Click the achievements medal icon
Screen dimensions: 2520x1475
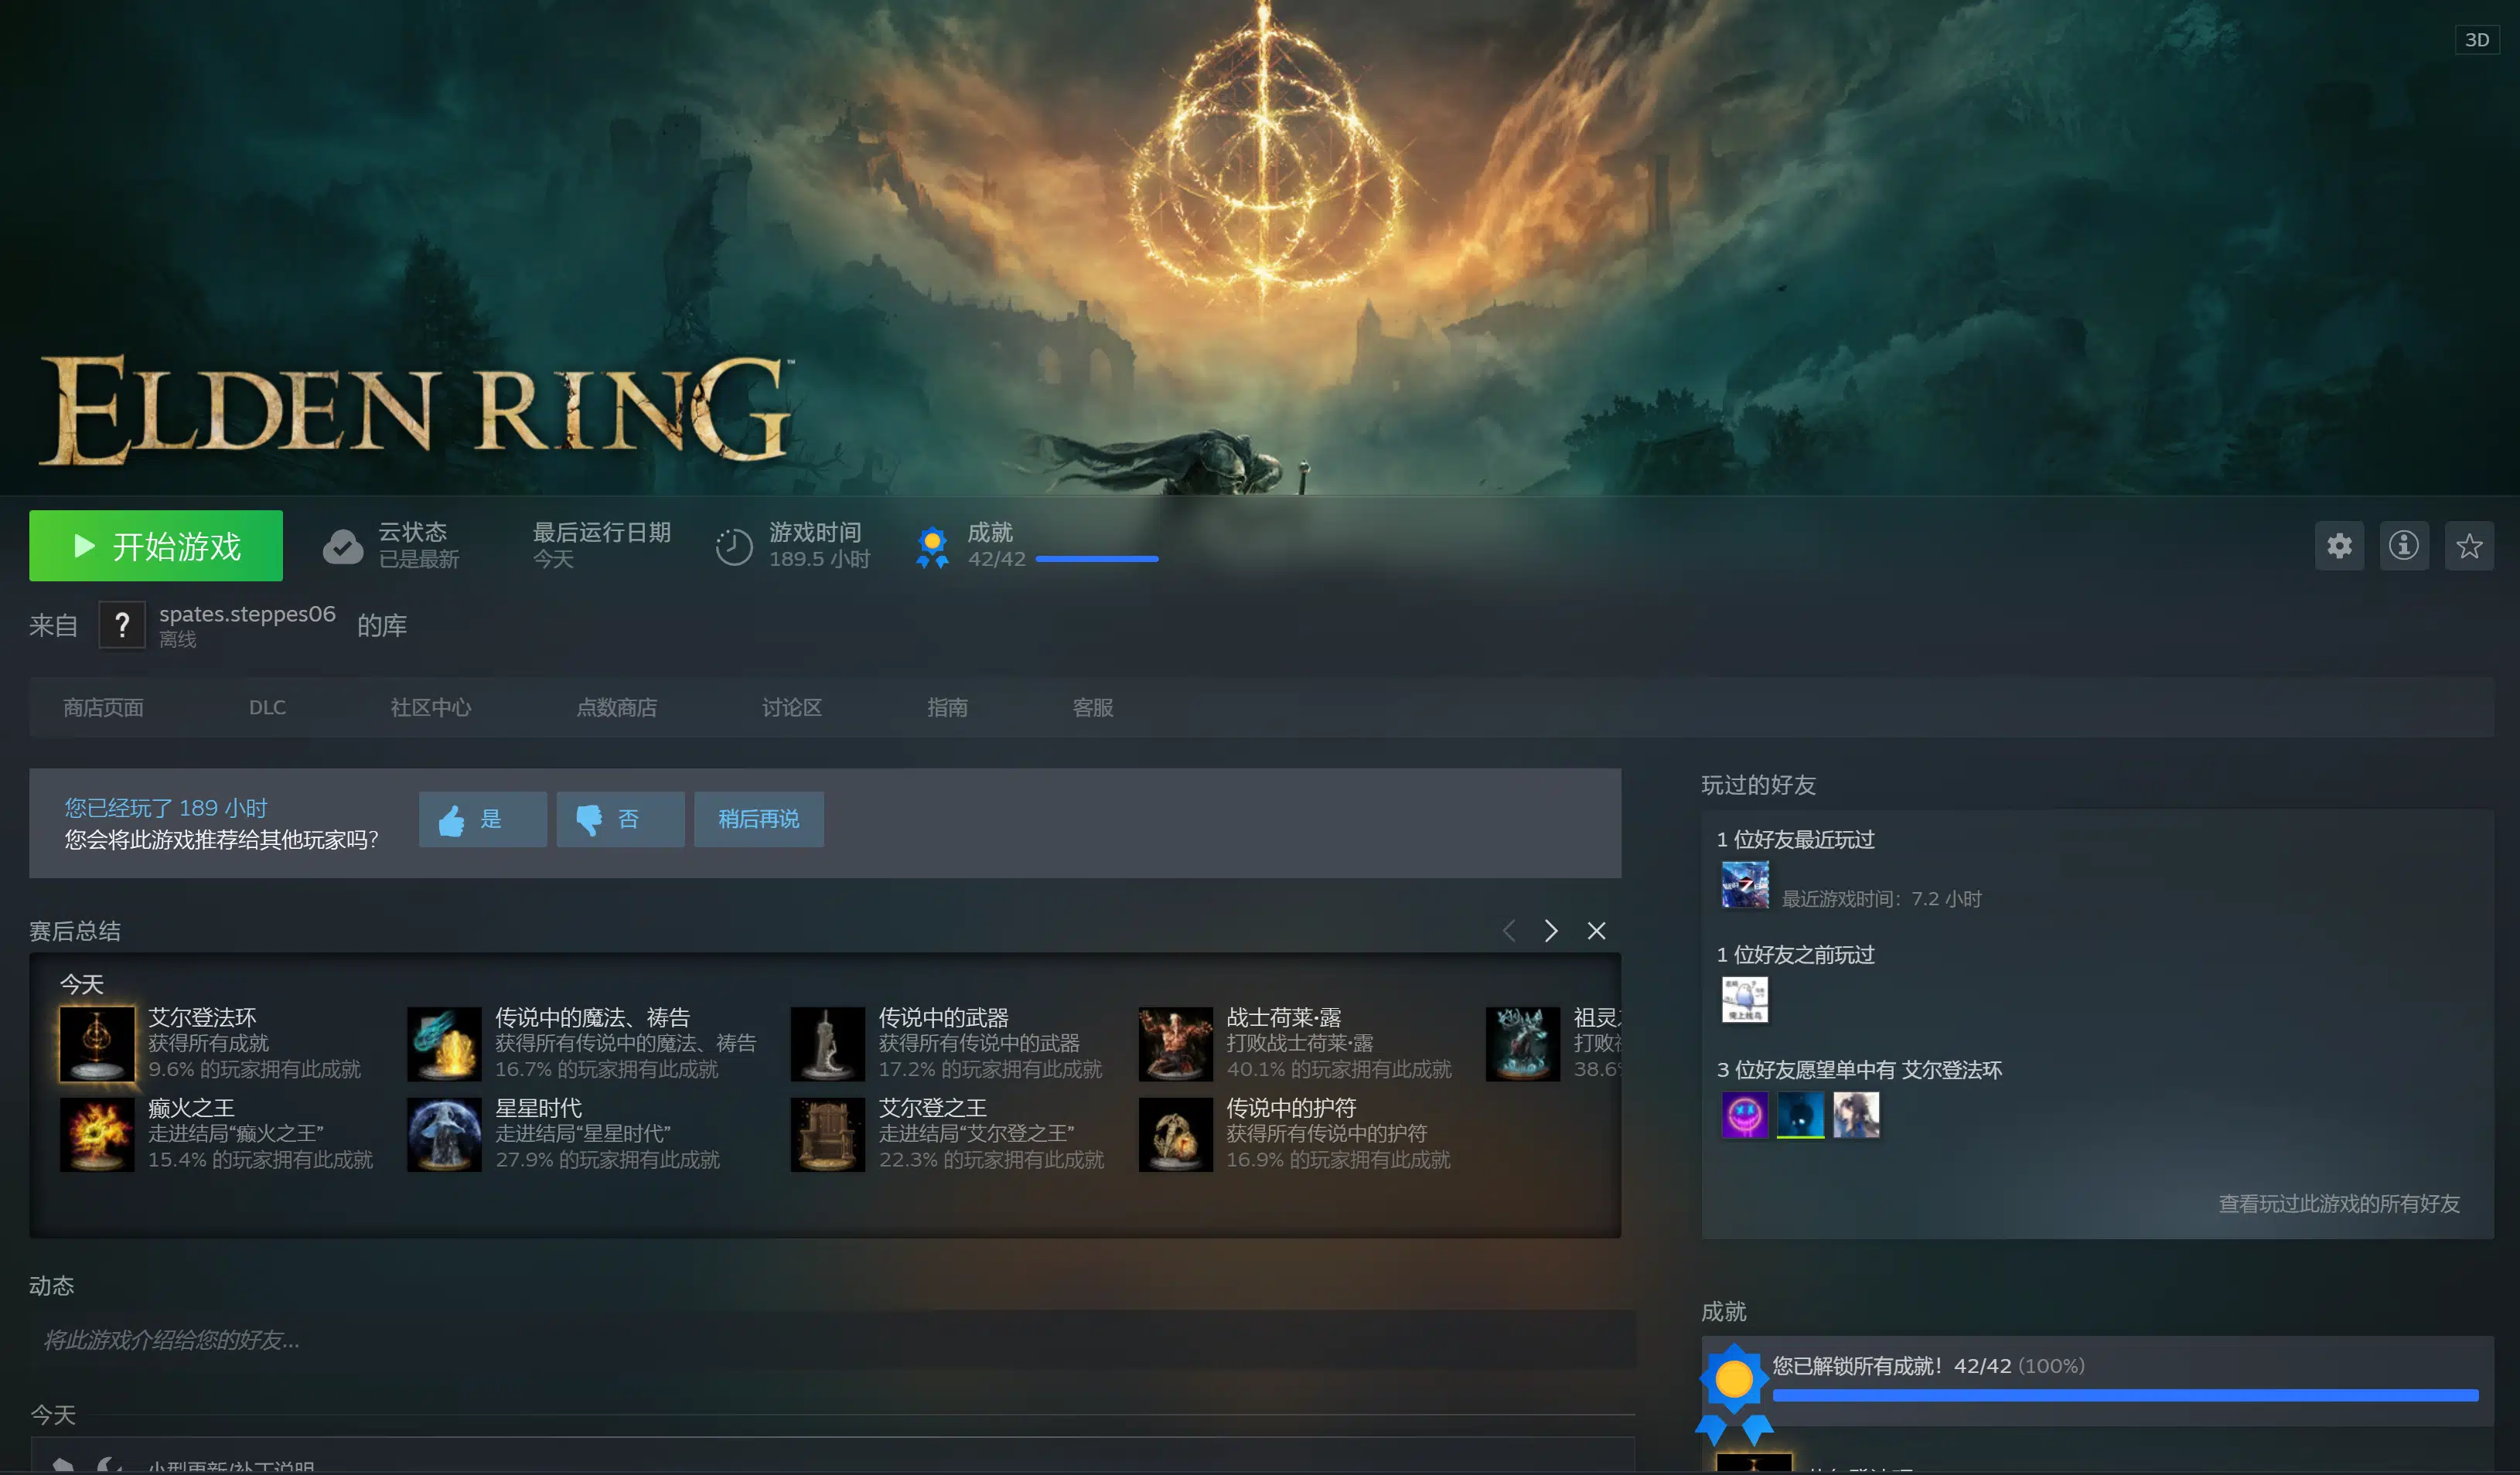[x=932, y=545]
